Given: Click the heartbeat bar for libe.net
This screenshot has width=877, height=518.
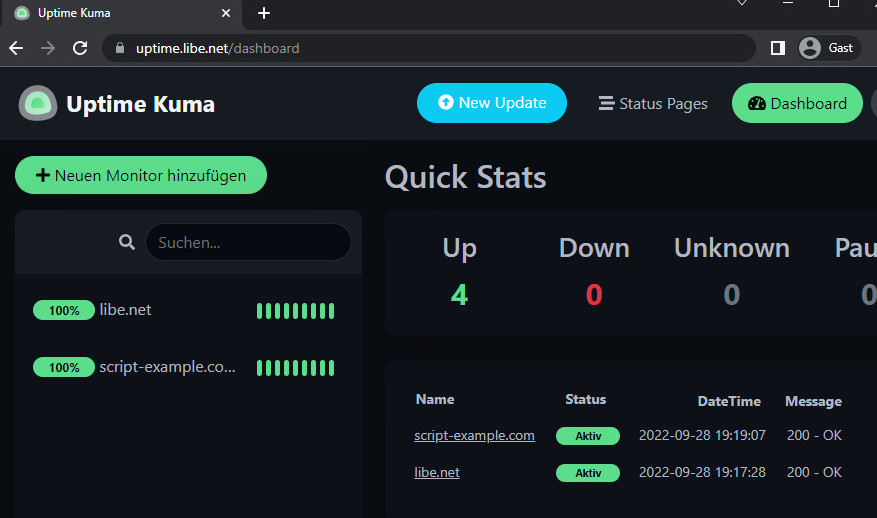Looking at the screenshot, I should point(295,311).
